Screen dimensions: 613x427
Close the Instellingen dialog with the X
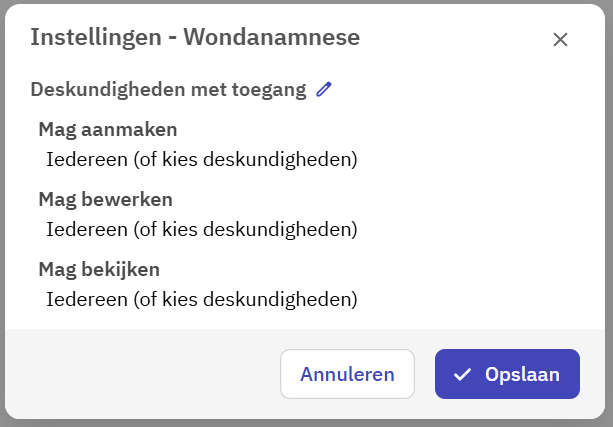click(560, 40)
